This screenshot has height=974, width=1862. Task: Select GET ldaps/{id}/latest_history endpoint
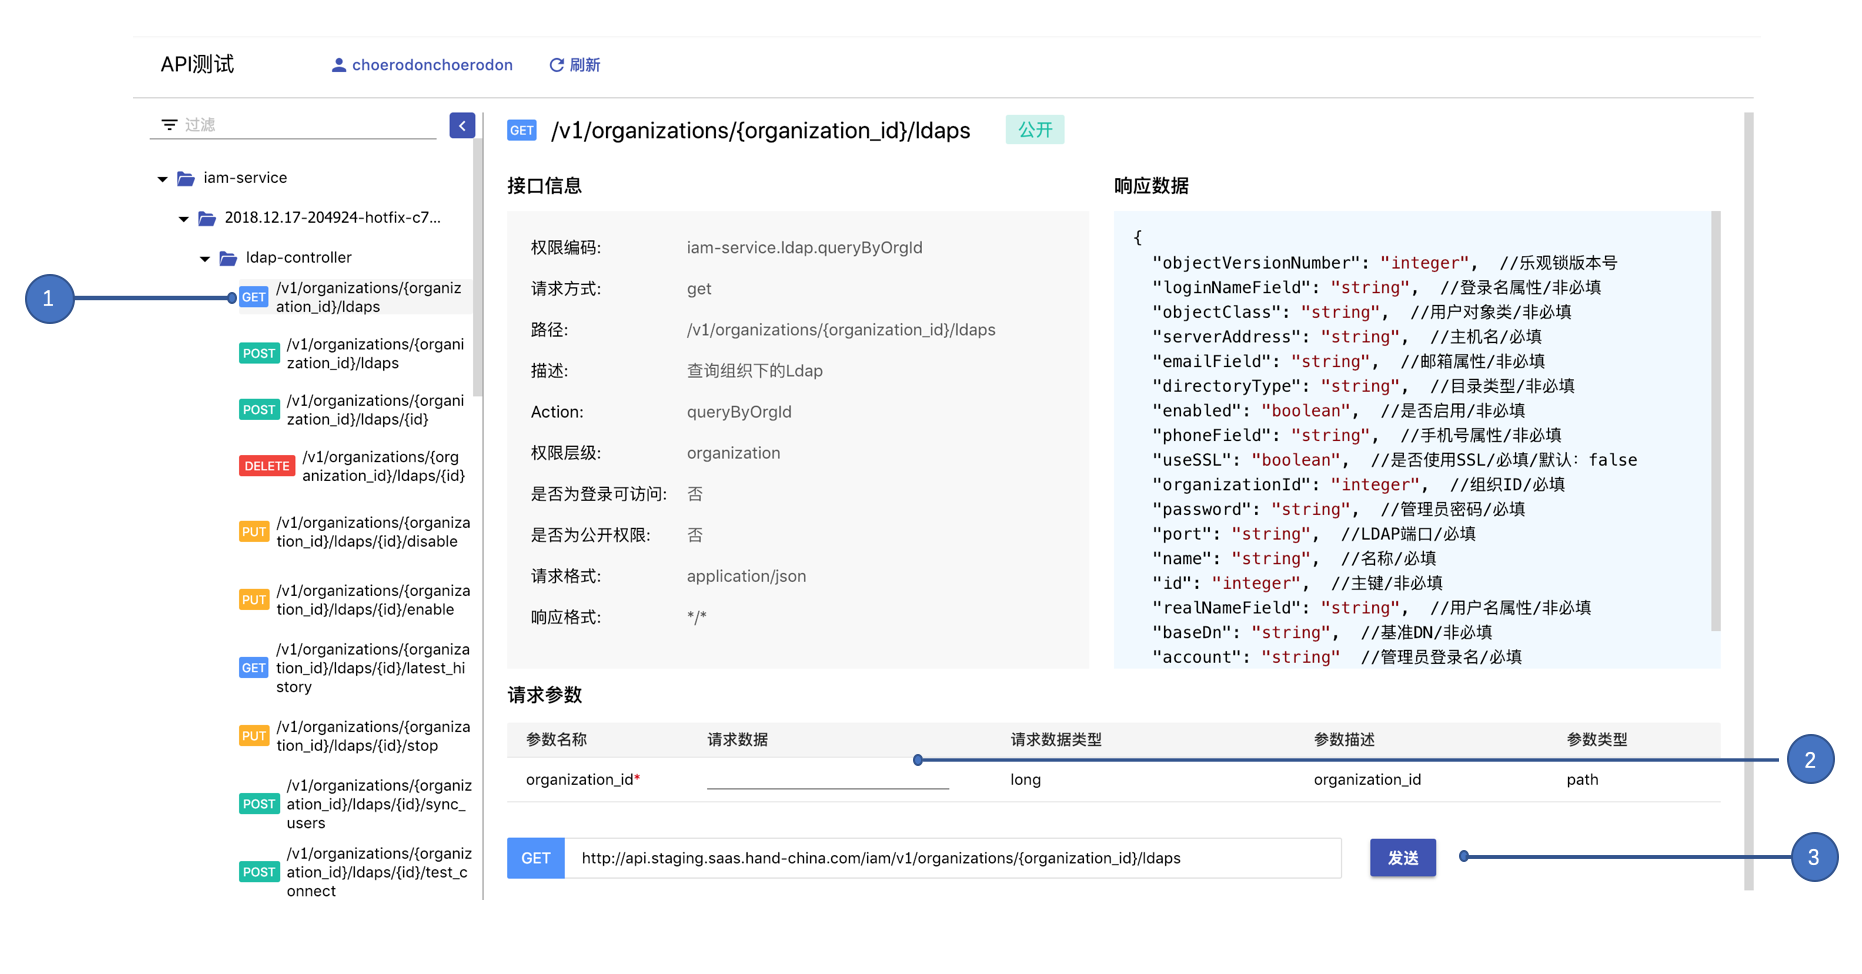pos(354,668)
